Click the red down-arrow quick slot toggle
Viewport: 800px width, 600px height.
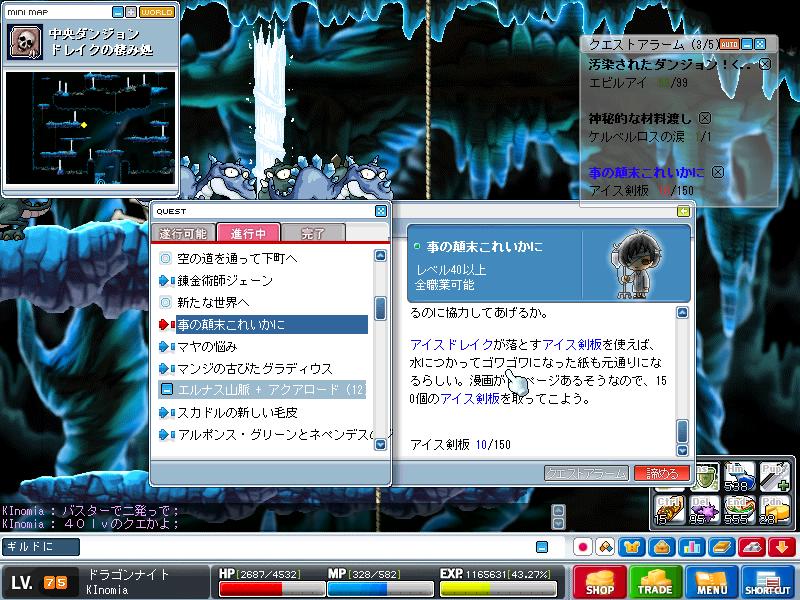point(781,547)
